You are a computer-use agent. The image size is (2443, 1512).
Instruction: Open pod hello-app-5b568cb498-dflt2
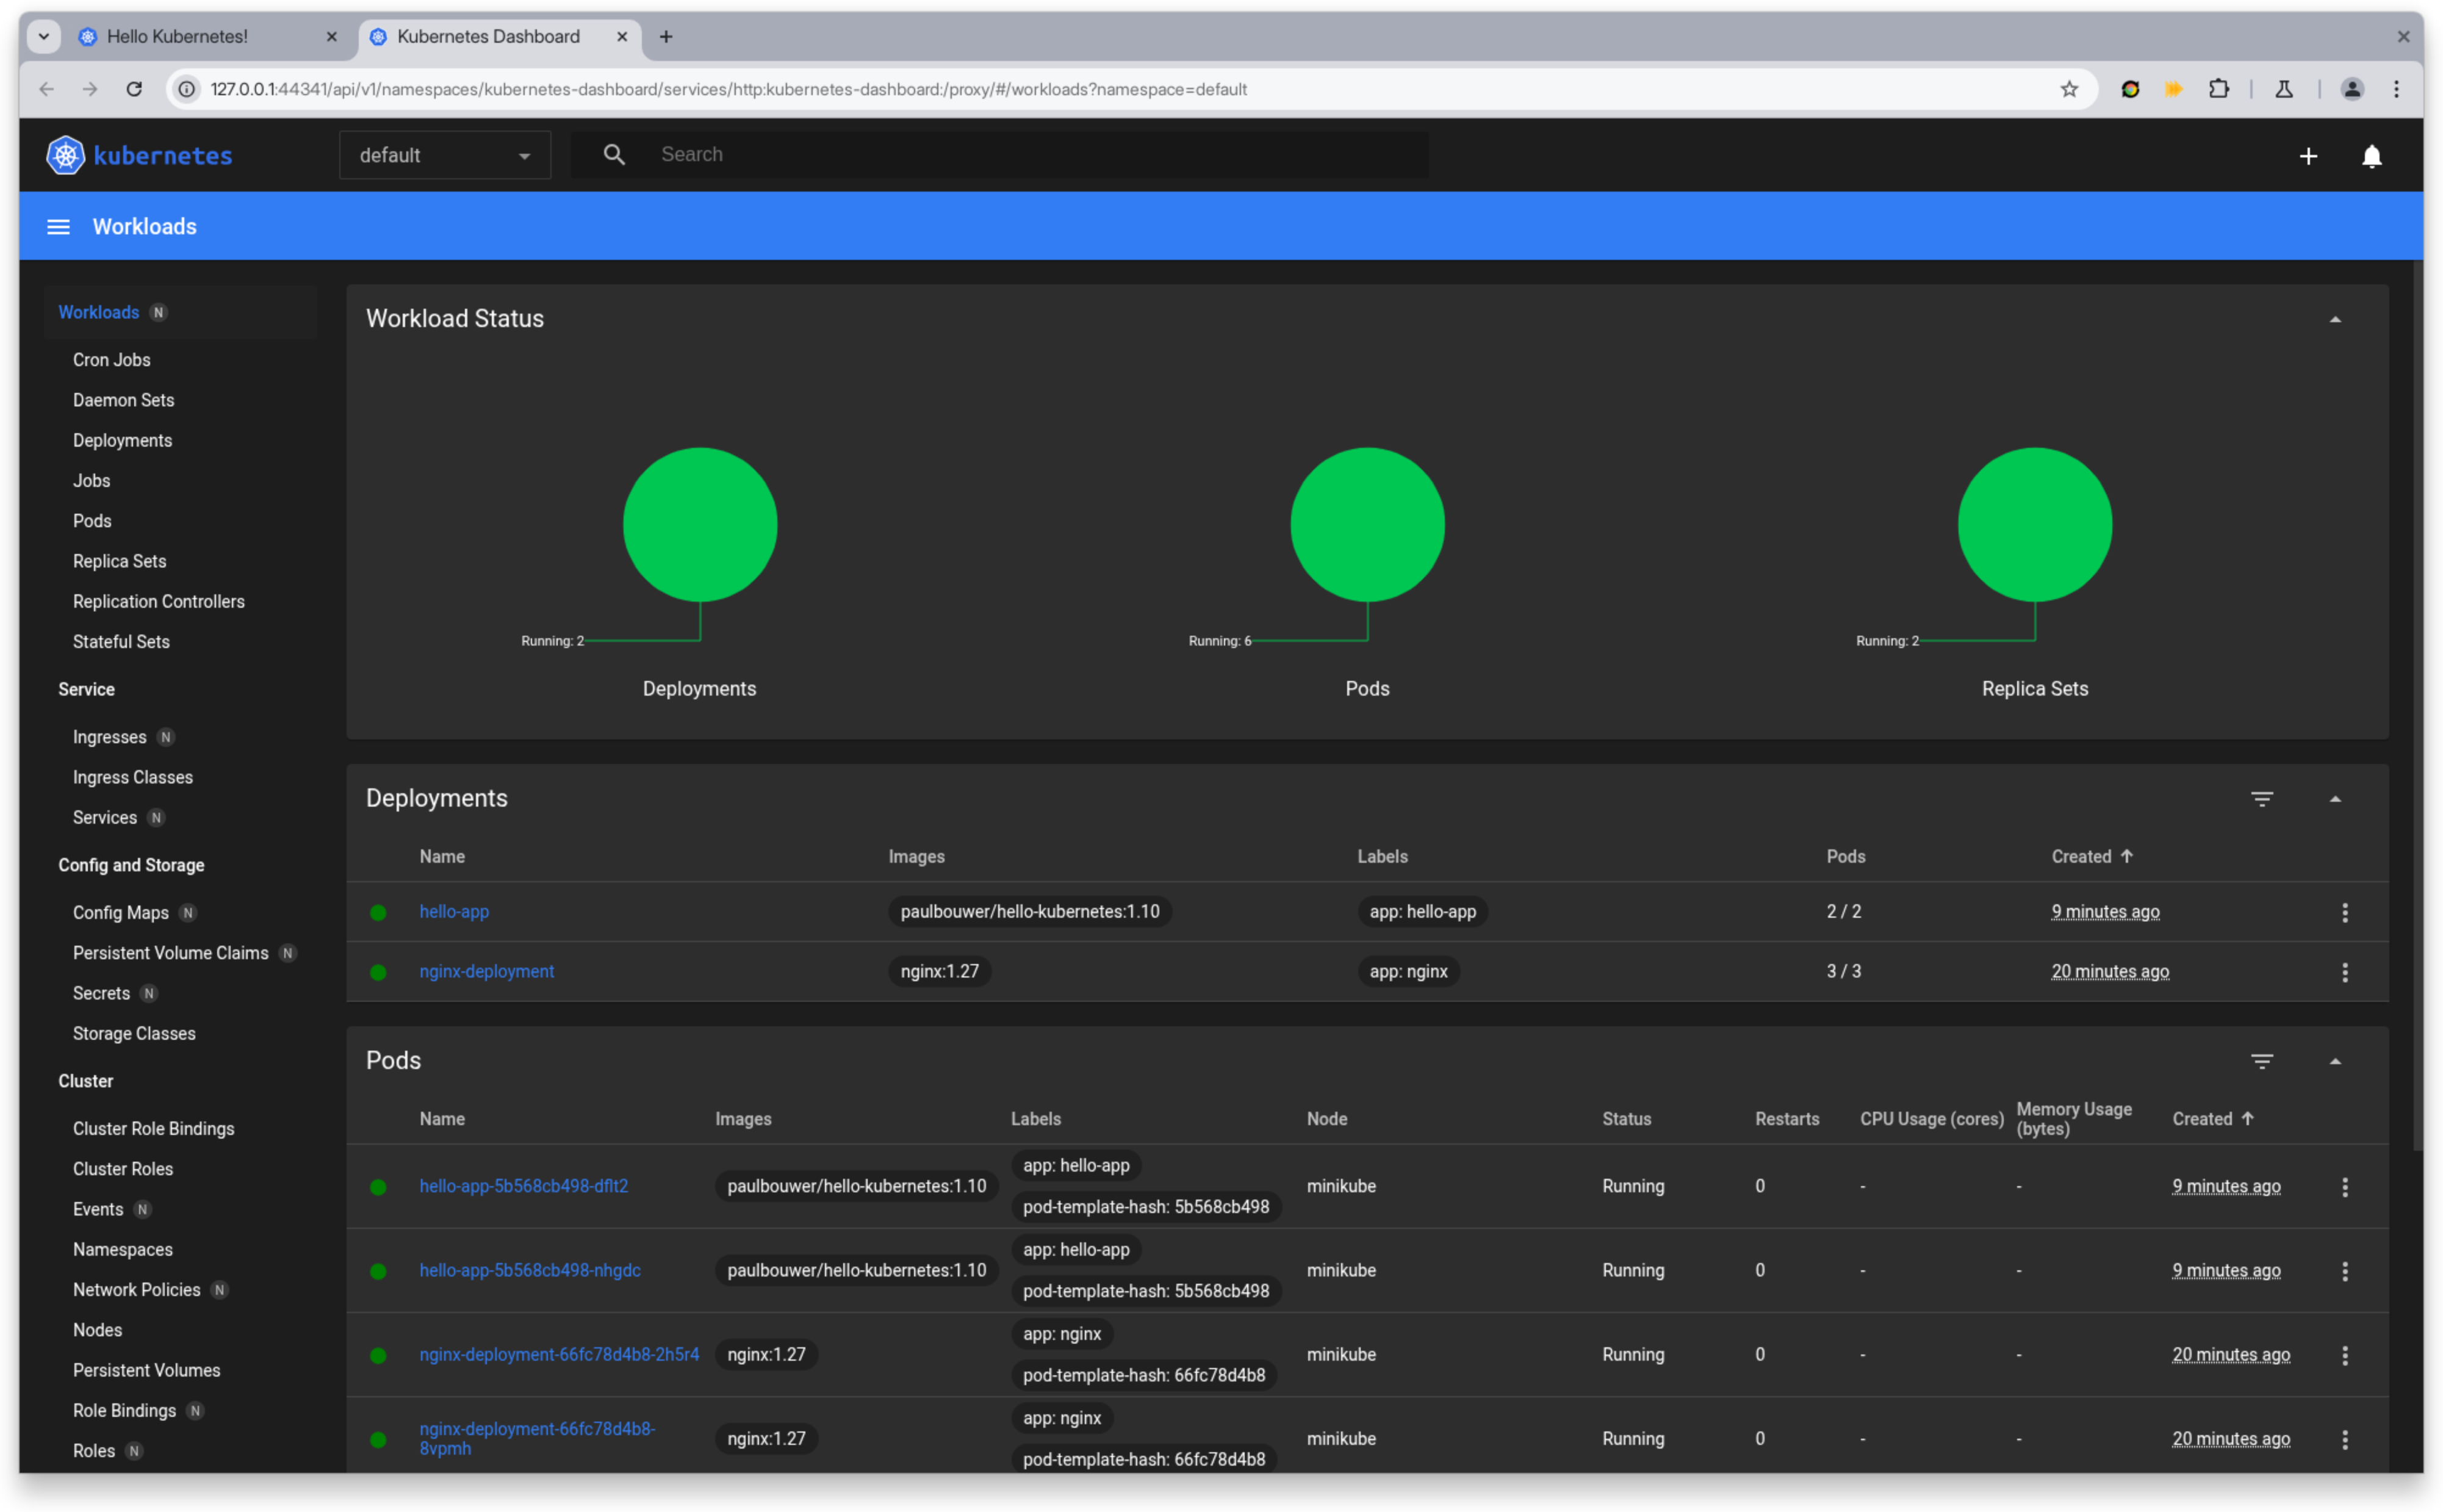click(x=523, y=1186)
